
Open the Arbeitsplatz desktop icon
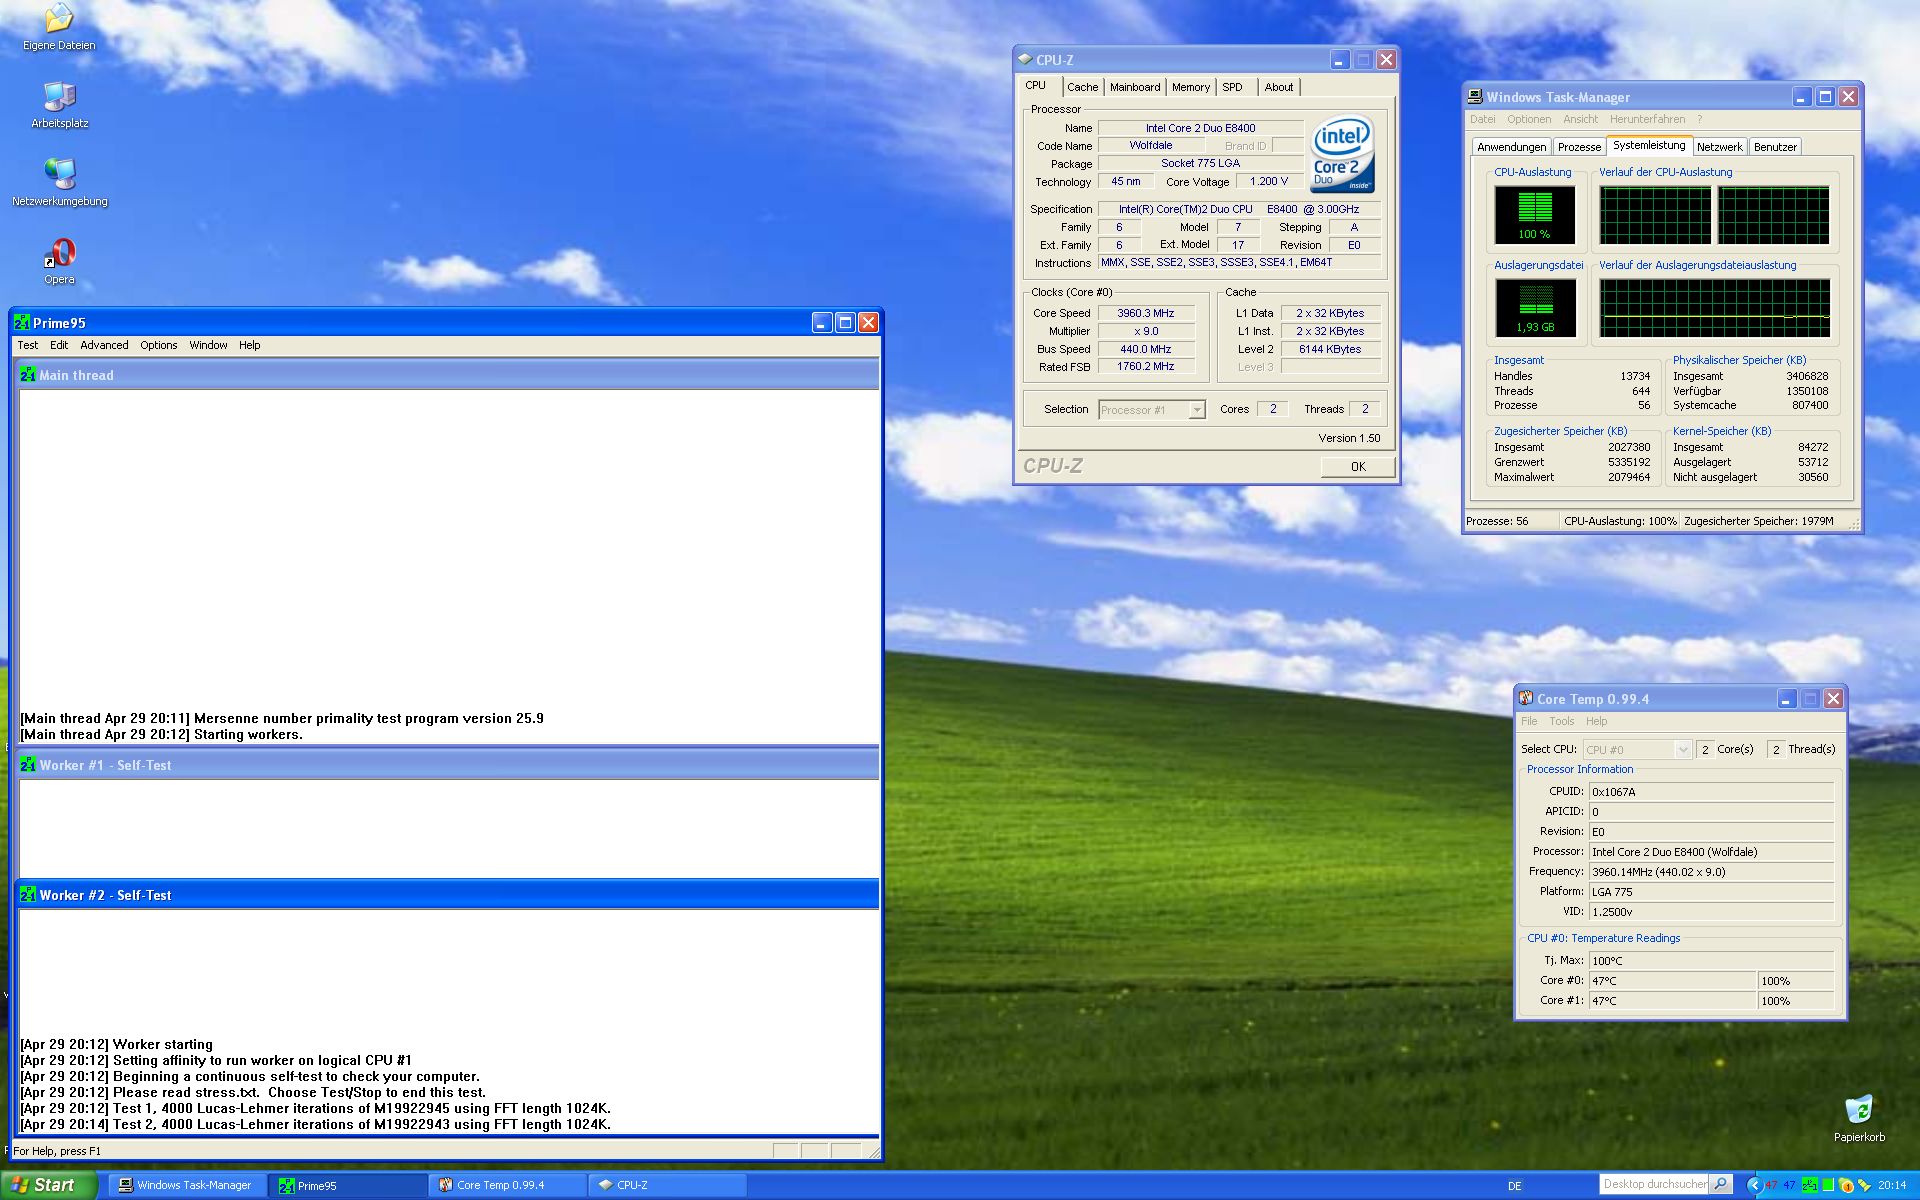pos(59,98)
